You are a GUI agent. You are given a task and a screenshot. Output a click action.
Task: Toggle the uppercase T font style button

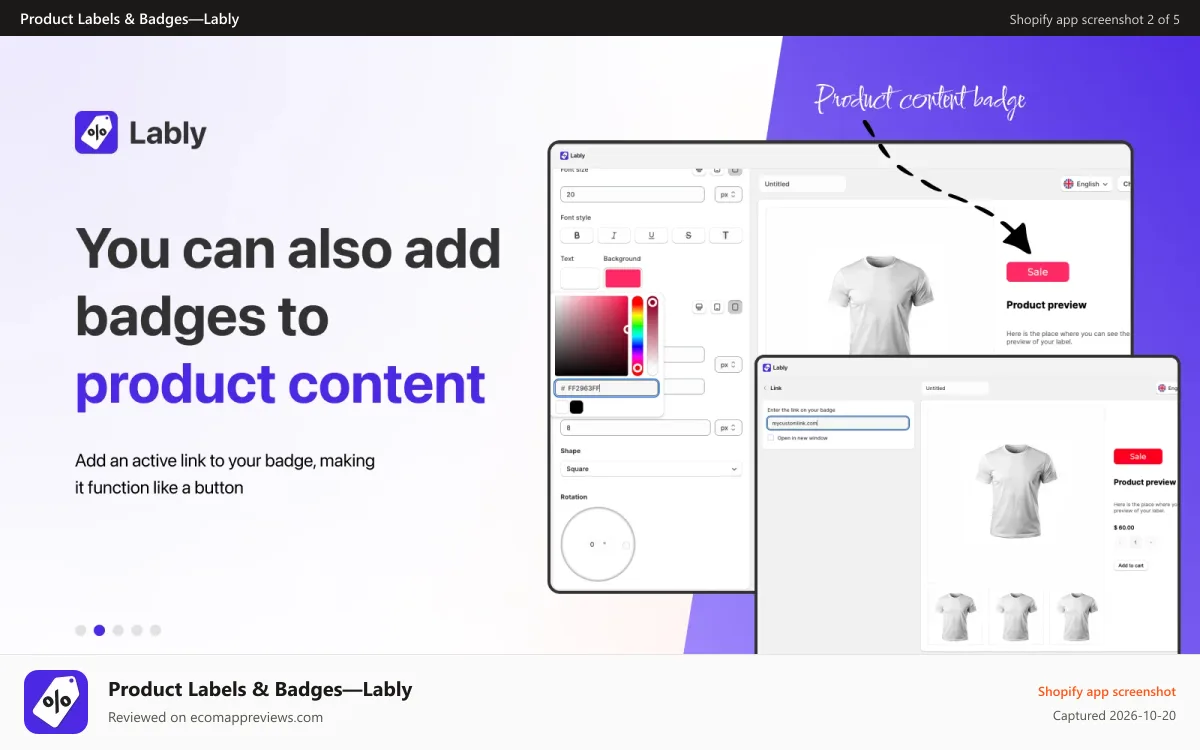[x=725, y=235]
